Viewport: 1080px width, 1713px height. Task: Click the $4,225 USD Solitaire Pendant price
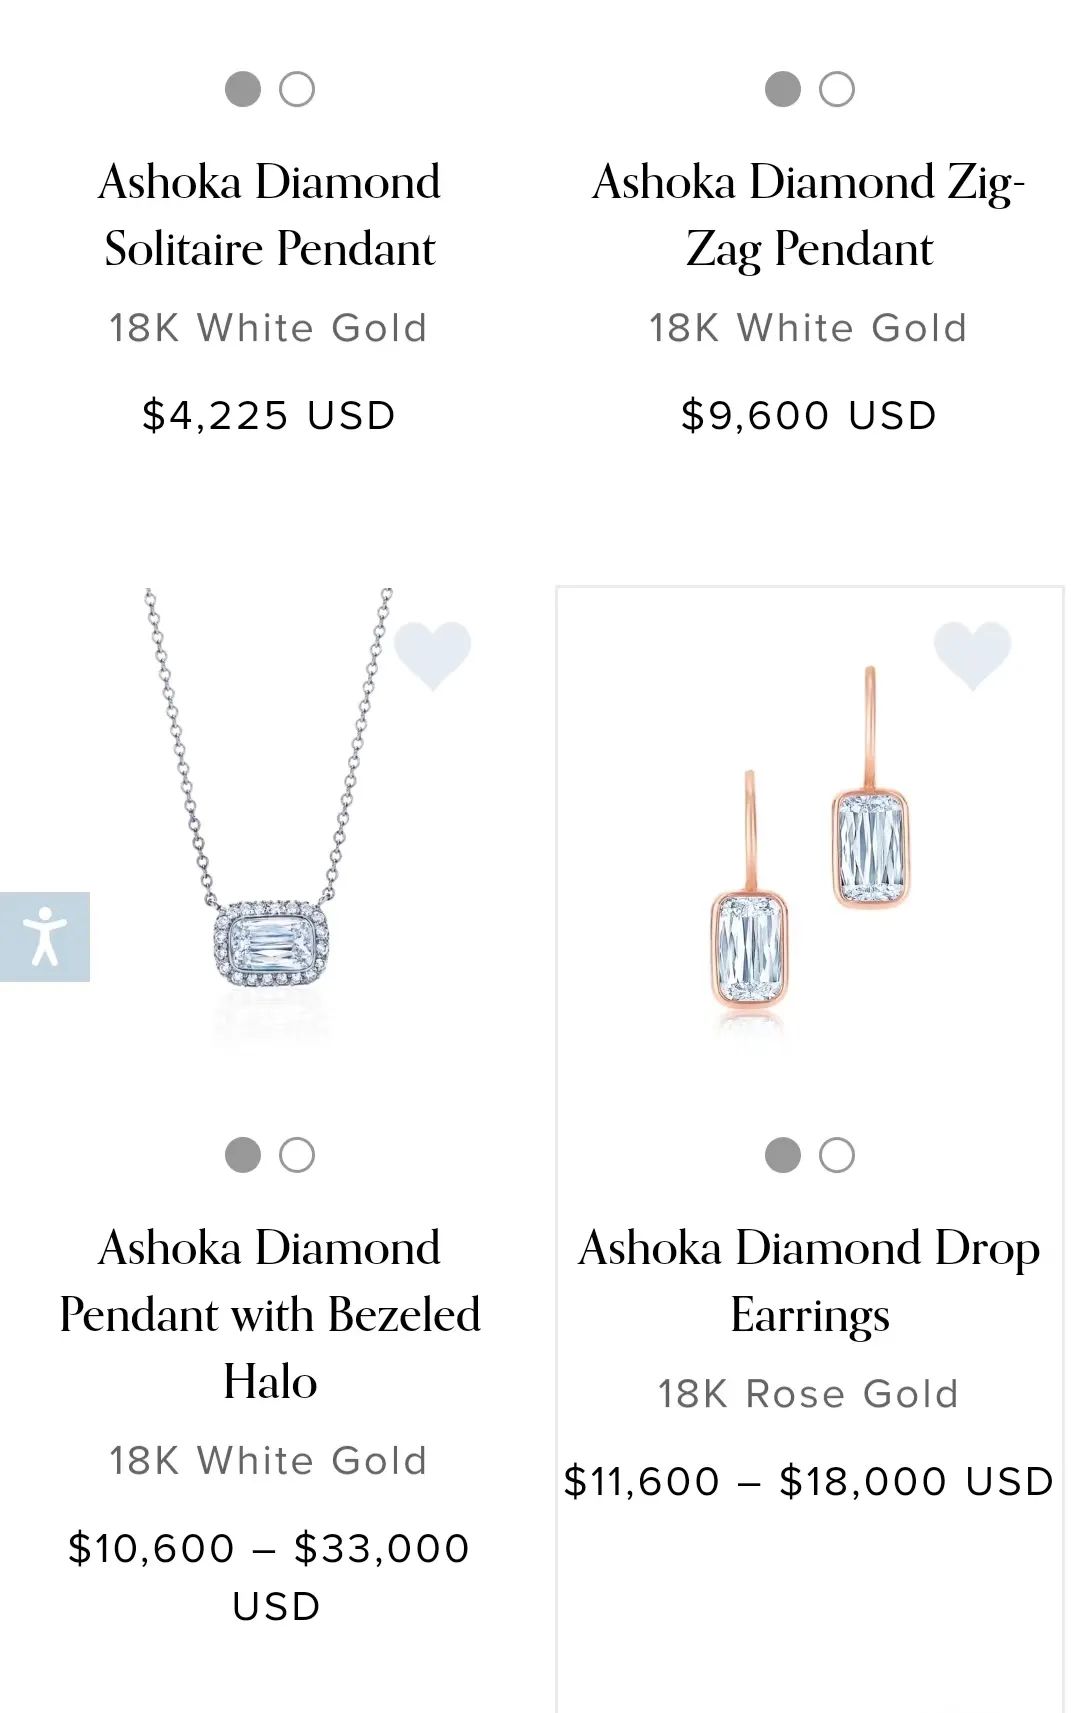(x=269, y=415)
